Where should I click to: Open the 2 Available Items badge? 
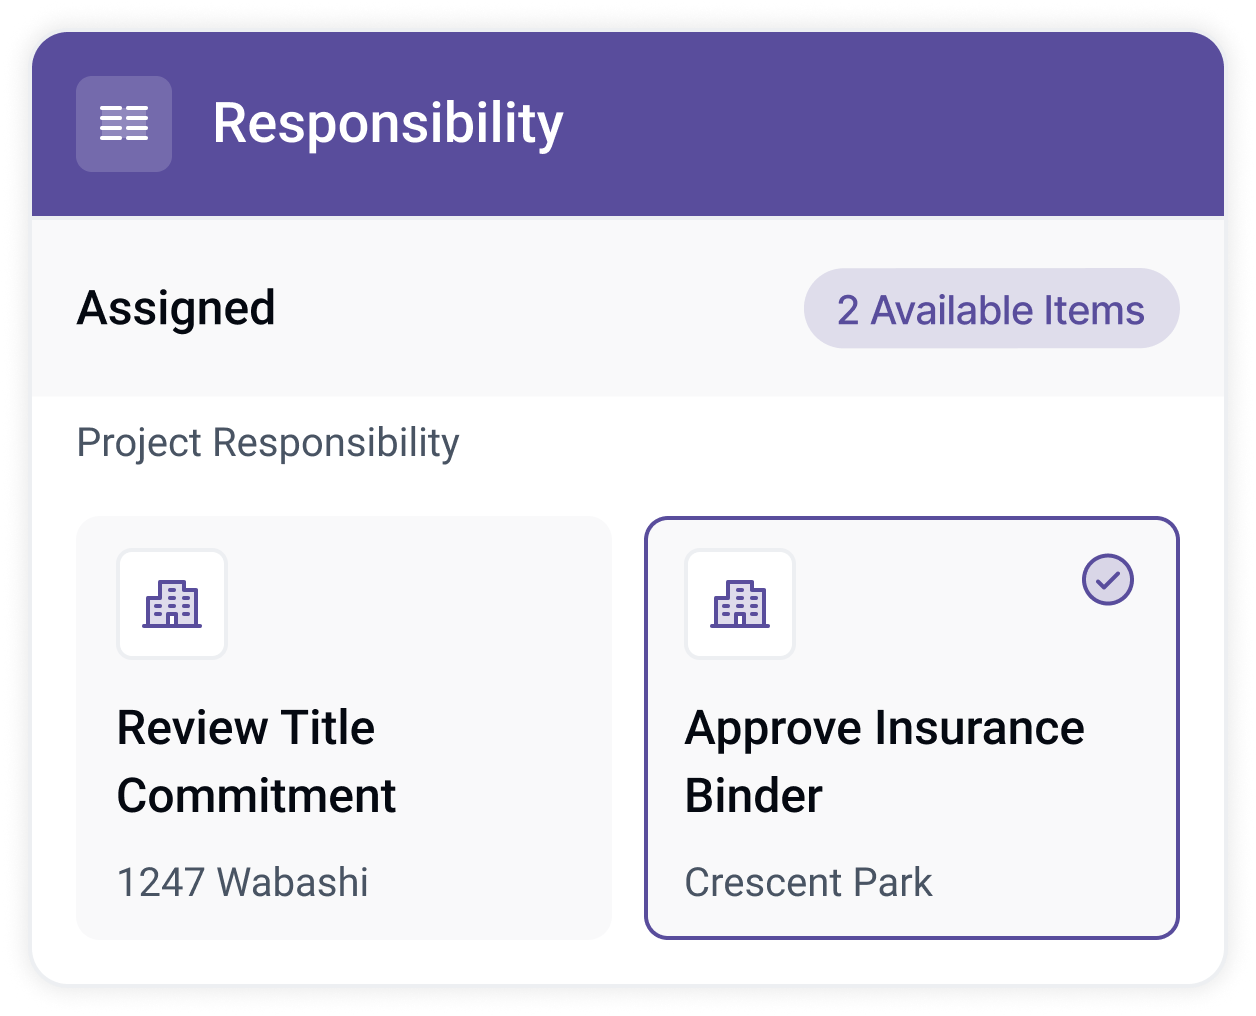991,308
